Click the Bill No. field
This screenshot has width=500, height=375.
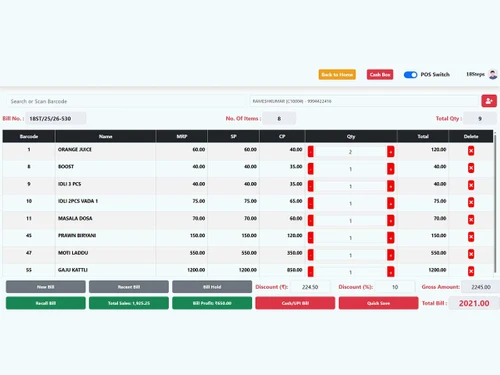point(56,118)
